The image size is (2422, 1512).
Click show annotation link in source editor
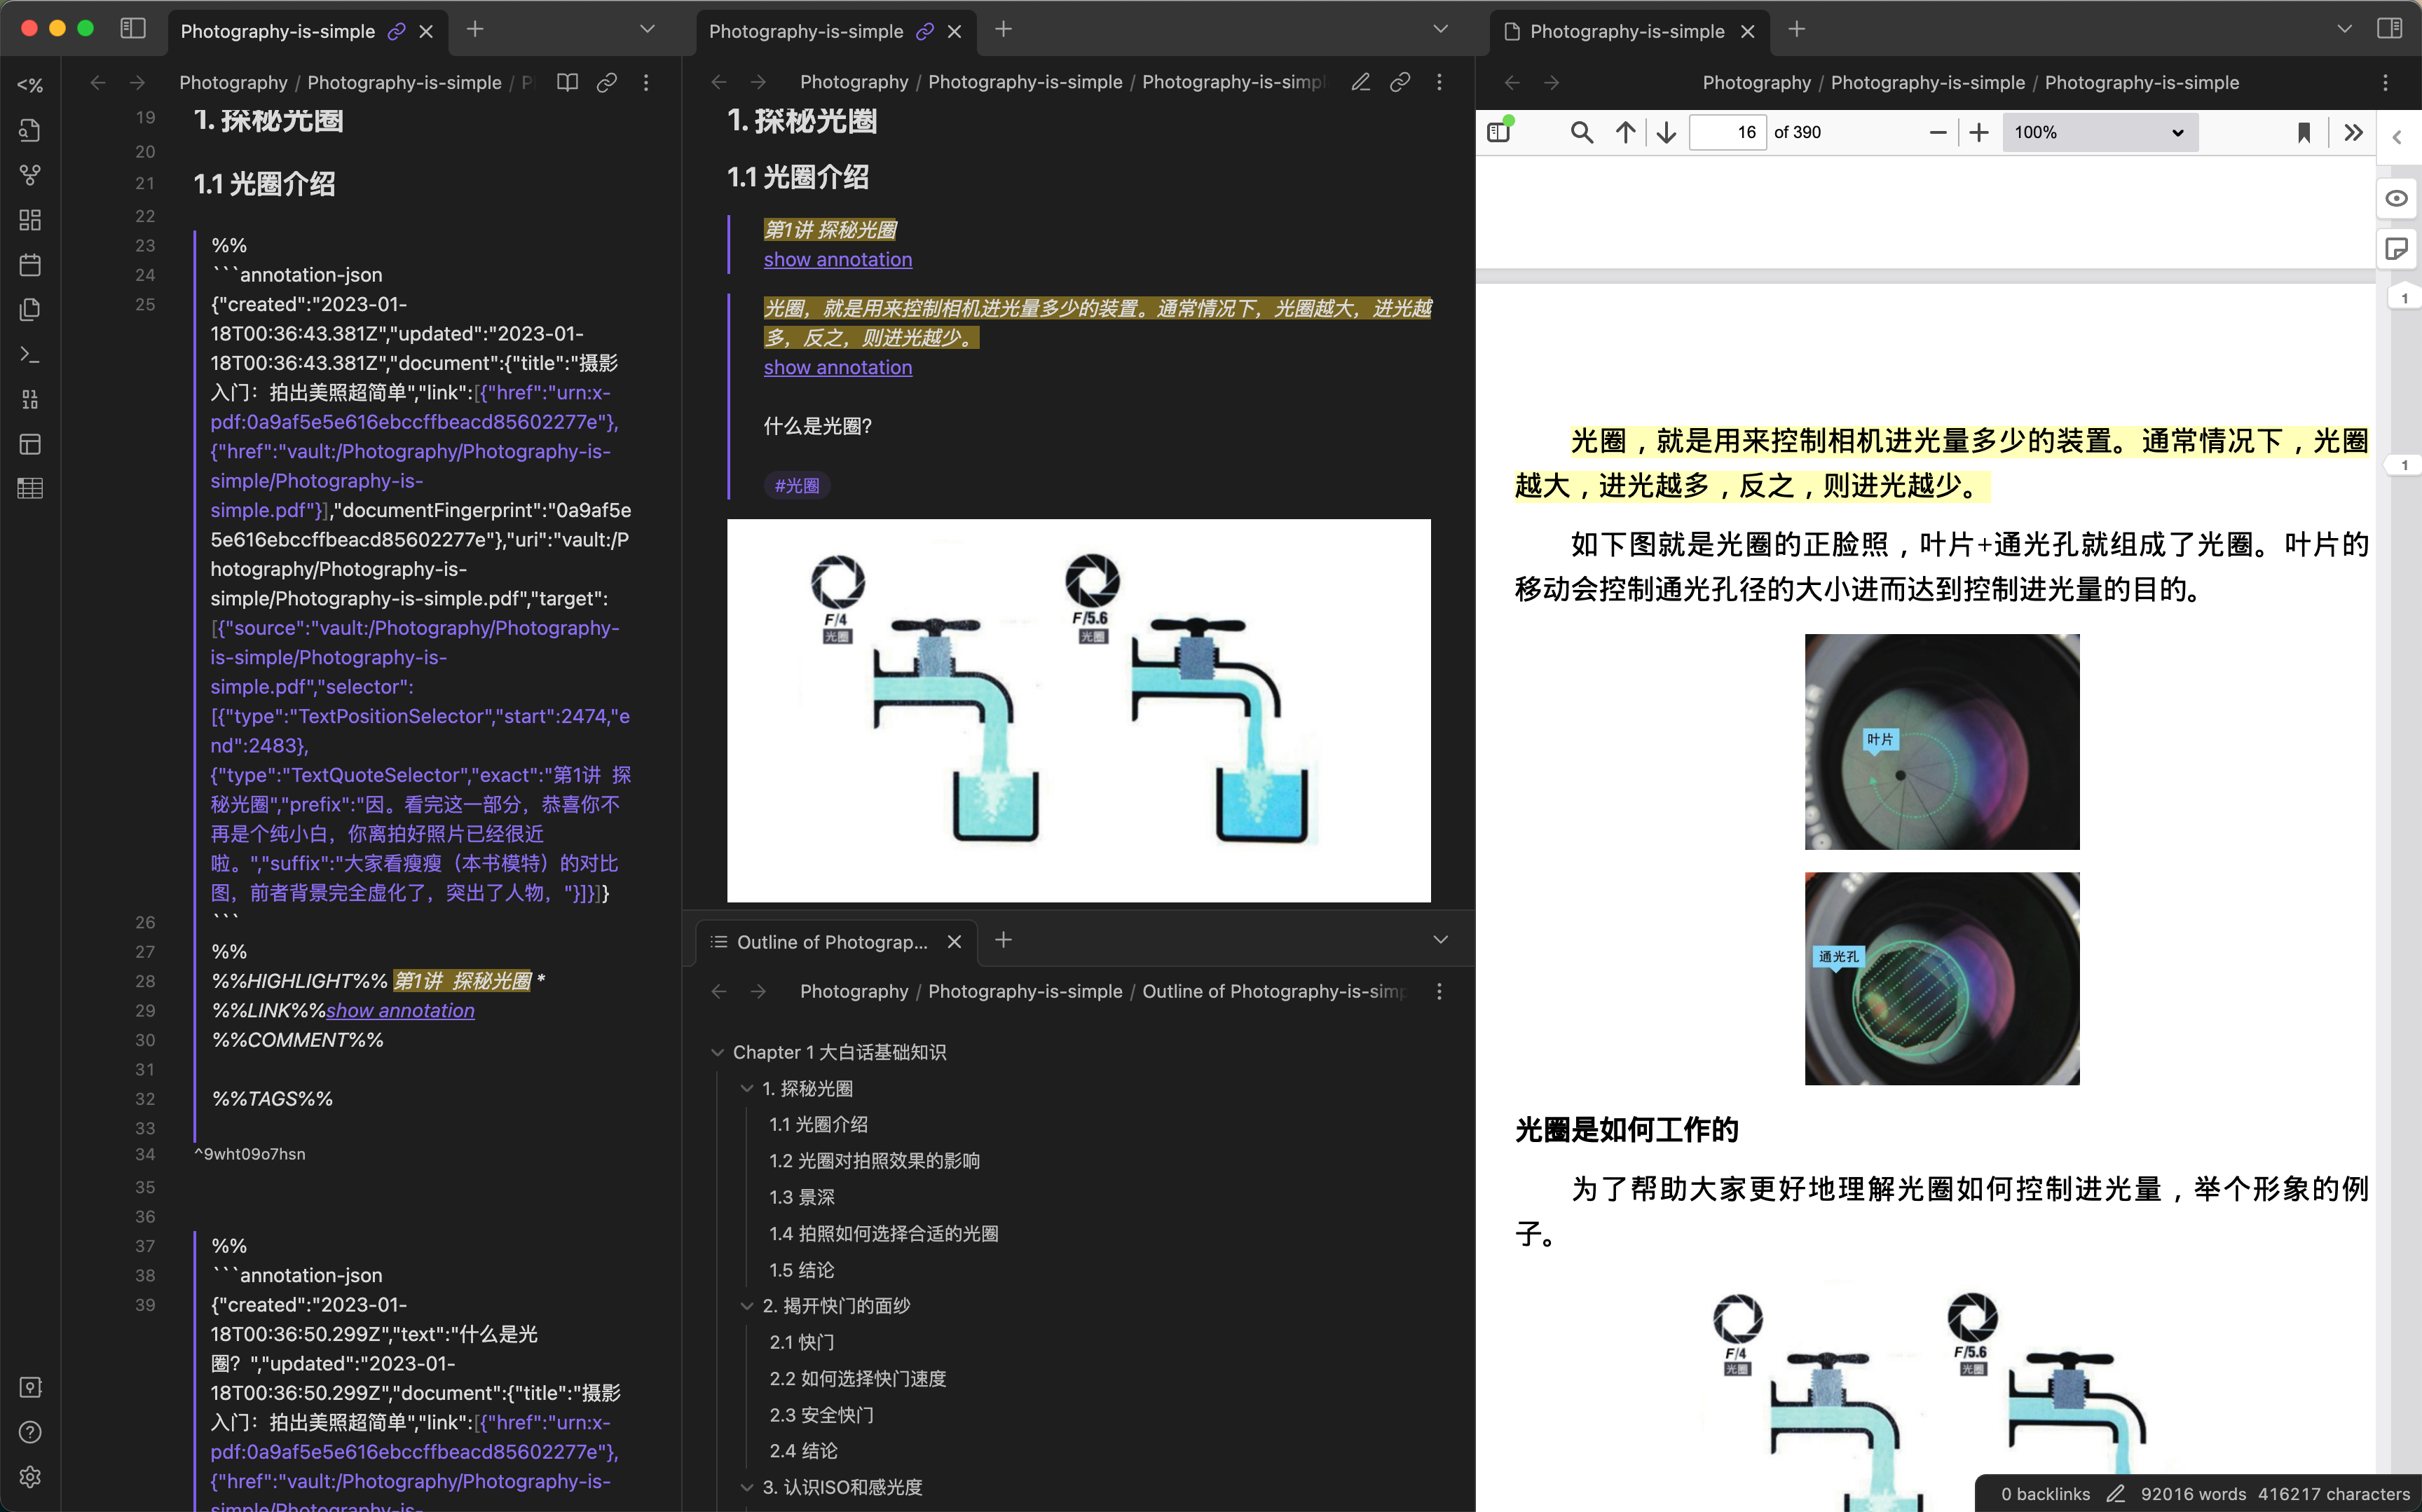tap(400, 1010)
